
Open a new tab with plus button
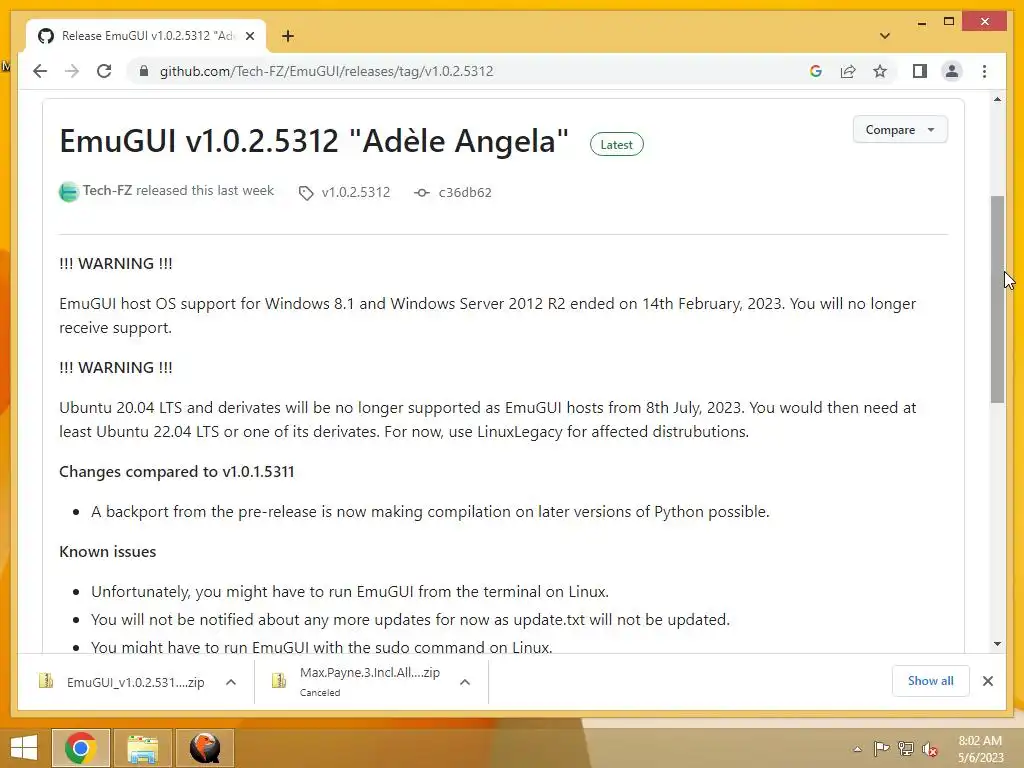(x=287, y=36)
